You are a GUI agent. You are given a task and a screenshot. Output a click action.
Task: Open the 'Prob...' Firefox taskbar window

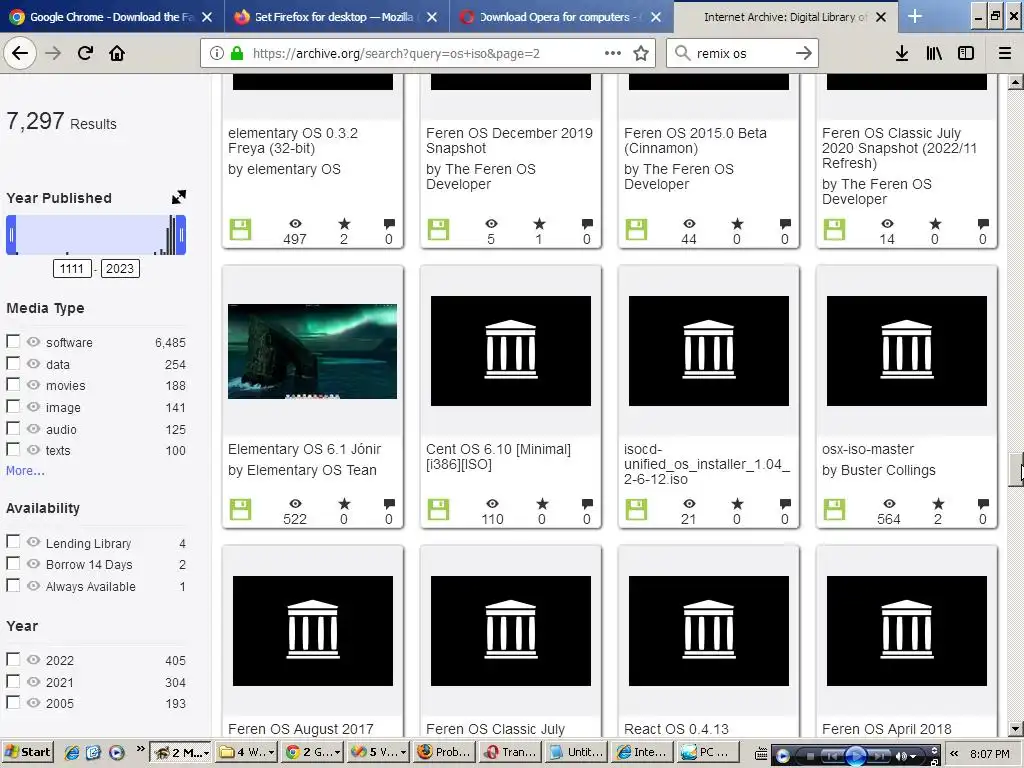point(445,752)
